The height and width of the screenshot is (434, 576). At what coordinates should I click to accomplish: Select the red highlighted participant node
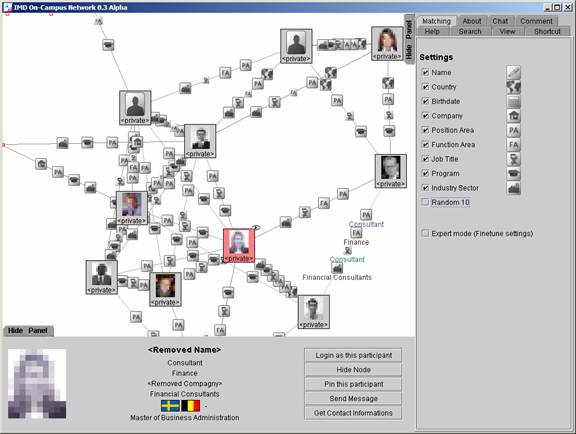coord(239,245)
